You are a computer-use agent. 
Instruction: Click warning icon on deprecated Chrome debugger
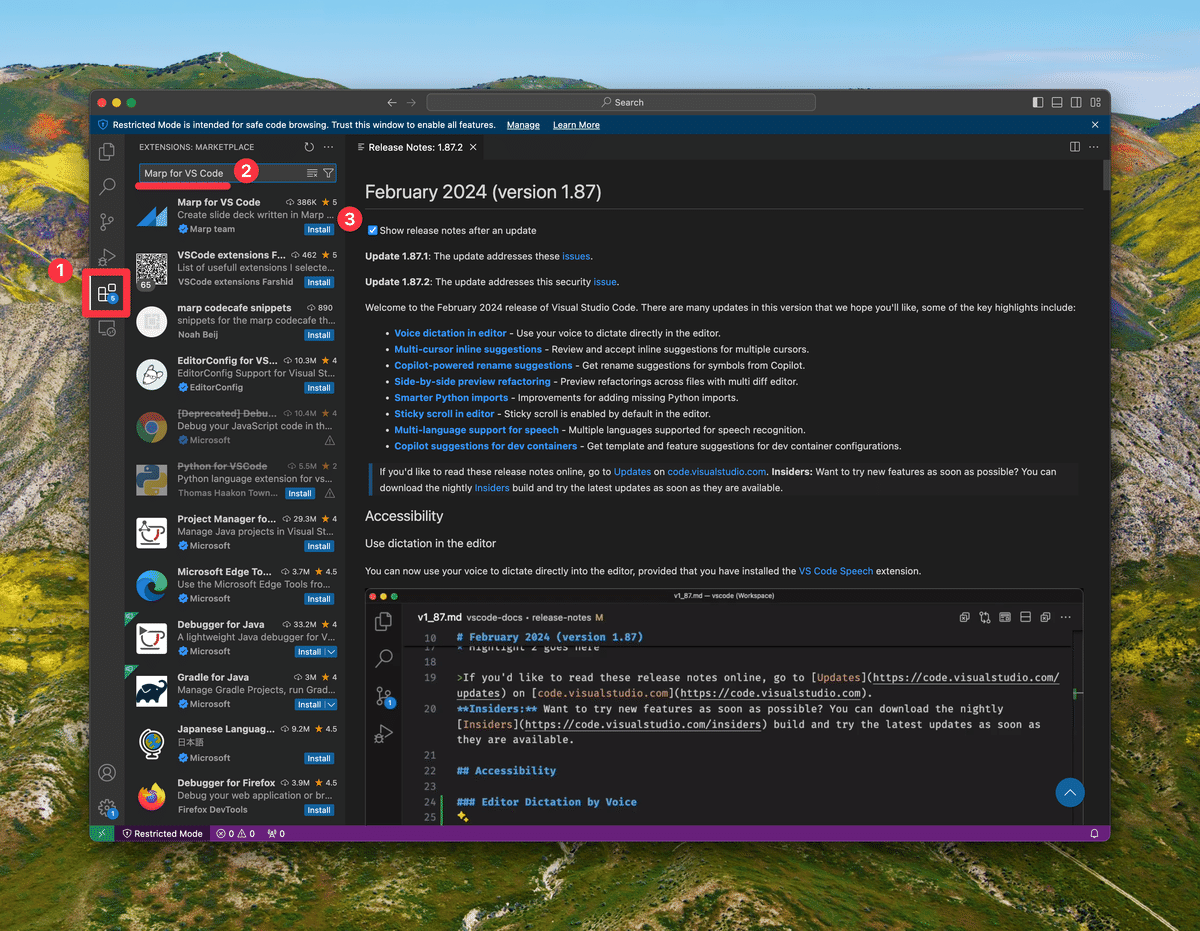click(x=330, y=440)
